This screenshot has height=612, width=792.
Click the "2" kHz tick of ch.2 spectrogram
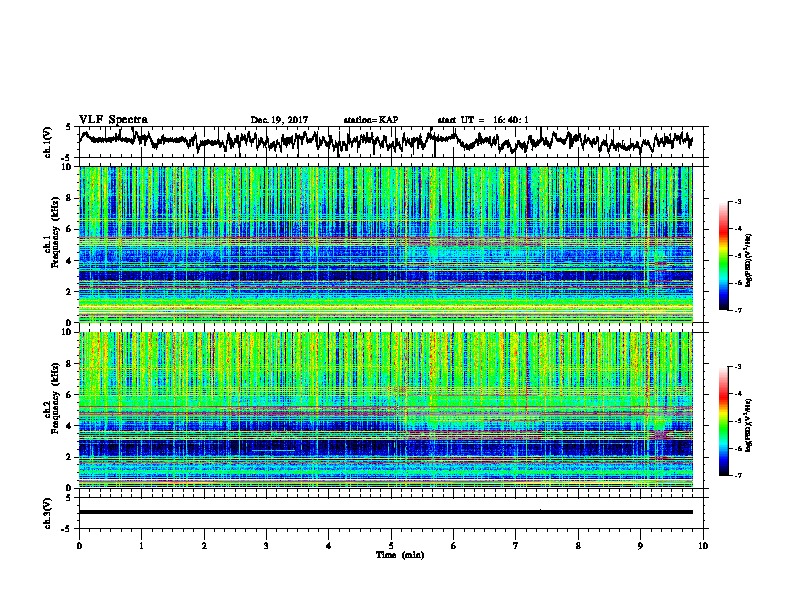71,457
